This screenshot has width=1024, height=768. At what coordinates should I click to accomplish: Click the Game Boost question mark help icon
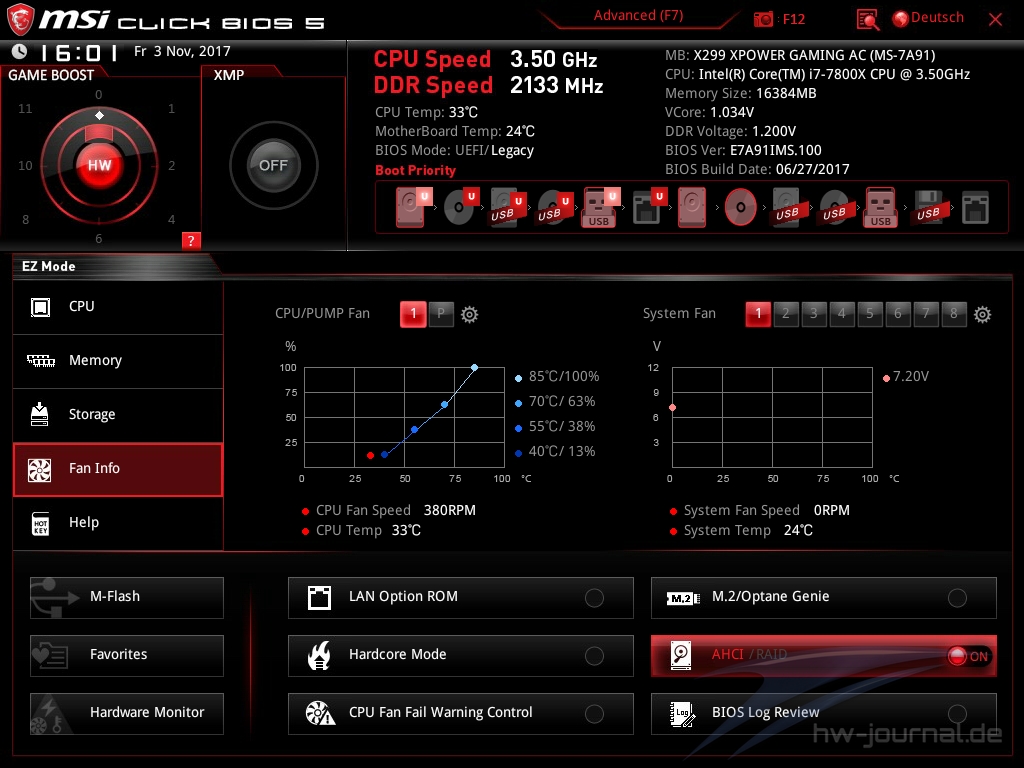tap(191, 240)
